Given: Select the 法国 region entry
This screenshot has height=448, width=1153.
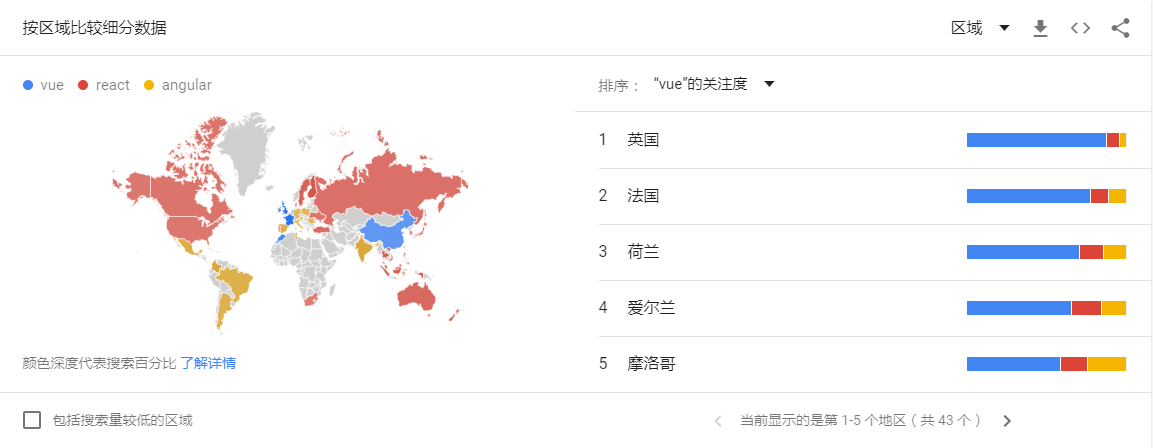Looking at the screenshot, I should [862, 196].
